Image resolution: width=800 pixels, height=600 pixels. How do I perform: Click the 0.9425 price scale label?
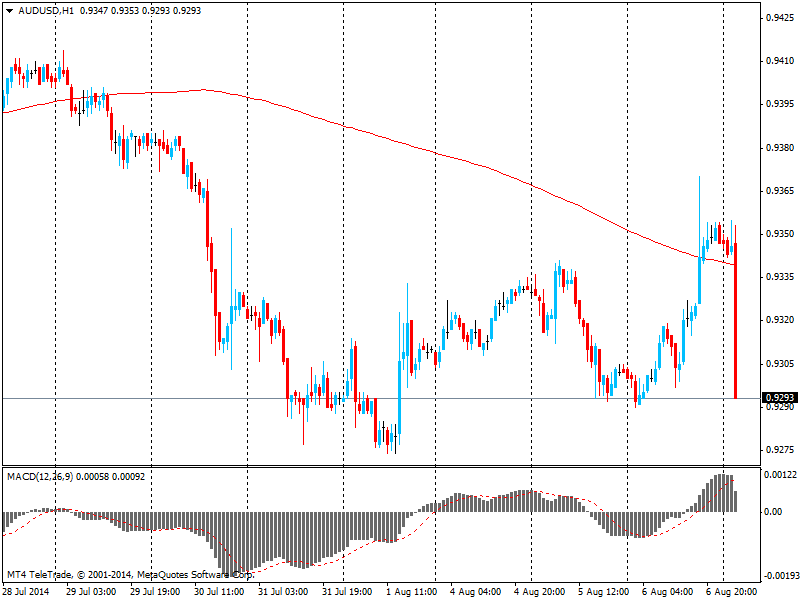[x=780, y=17]
